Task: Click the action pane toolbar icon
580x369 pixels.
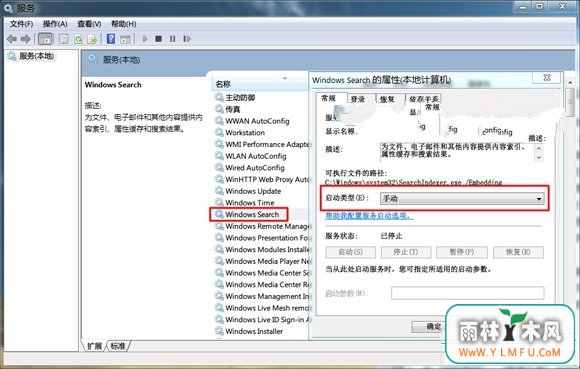Action: [125, 39]
